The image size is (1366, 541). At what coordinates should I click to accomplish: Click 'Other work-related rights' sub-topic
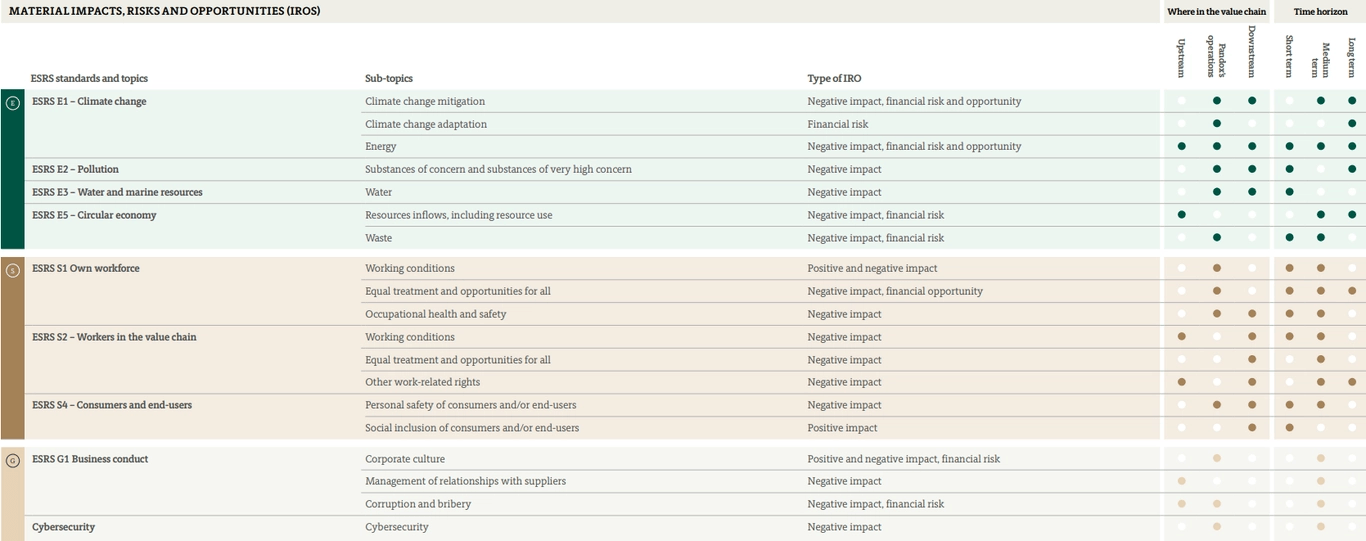click(x=422, y=382)
